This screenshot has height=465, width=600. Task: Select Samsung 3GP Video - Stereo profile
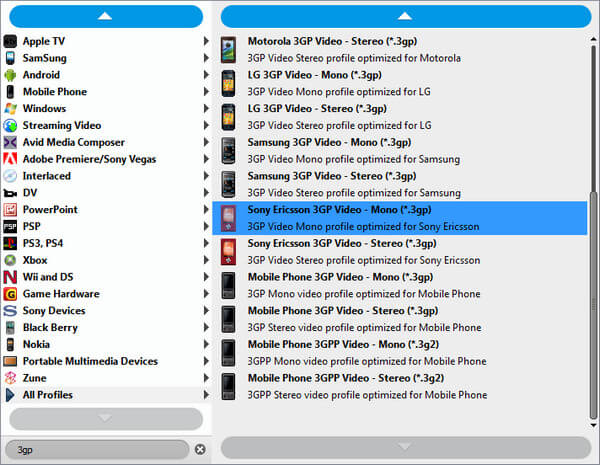(400, 184)
